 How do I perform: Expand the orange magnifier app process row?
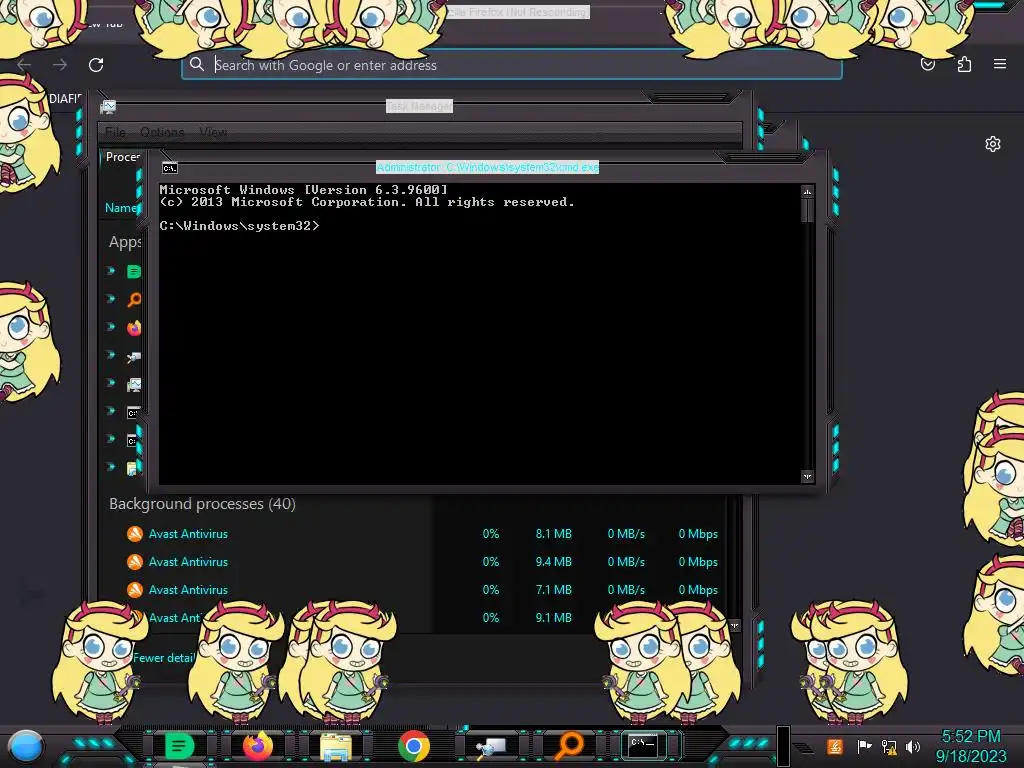[x=111, y=298]
